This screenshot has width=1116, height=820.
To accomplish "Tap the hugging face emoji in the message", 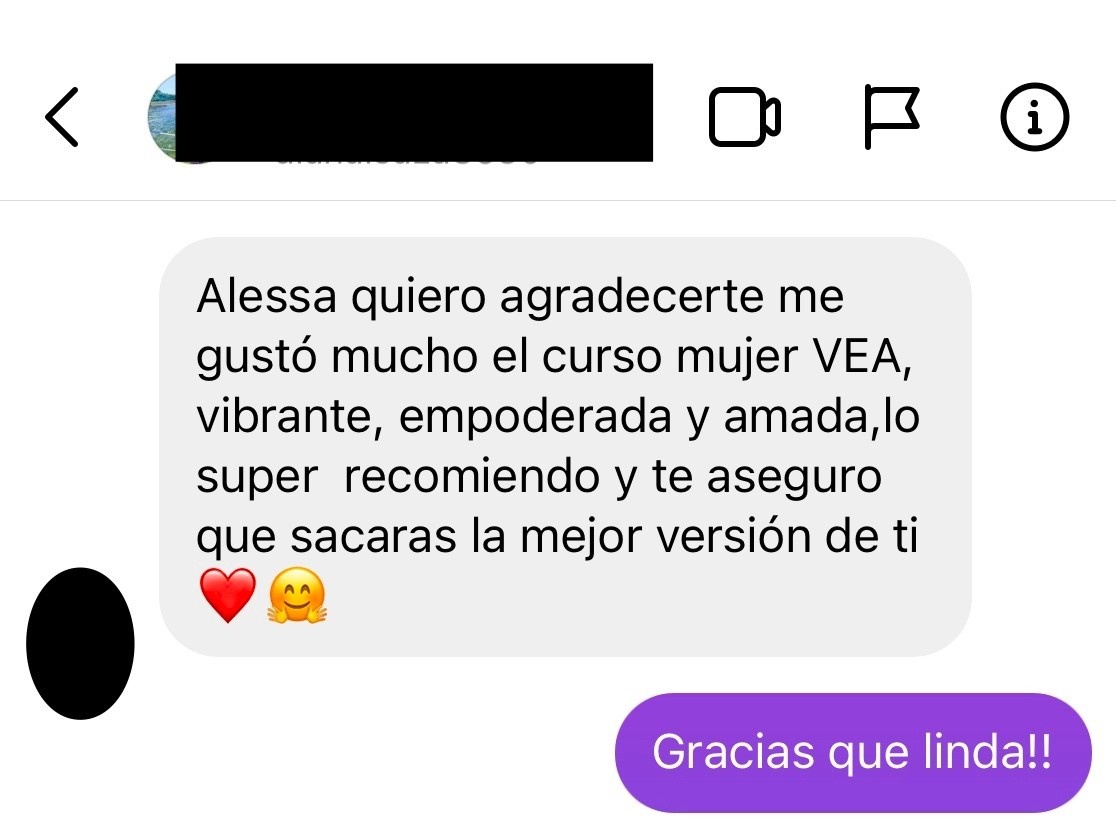I will 297,595.
